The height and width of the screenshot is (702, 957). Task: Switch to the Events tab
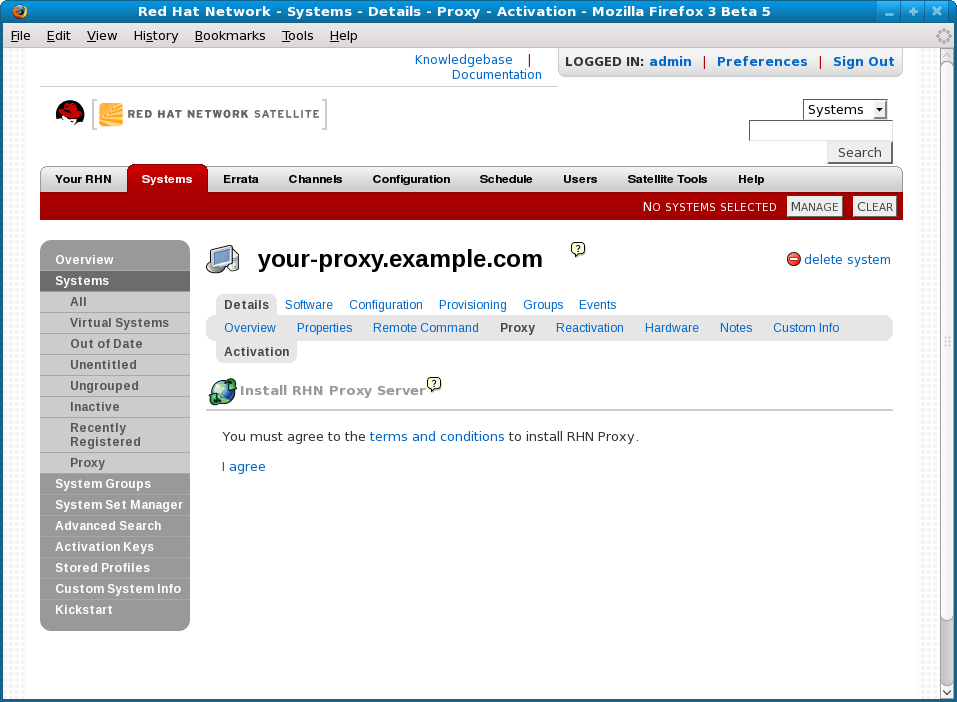click(x=598, y=305)
